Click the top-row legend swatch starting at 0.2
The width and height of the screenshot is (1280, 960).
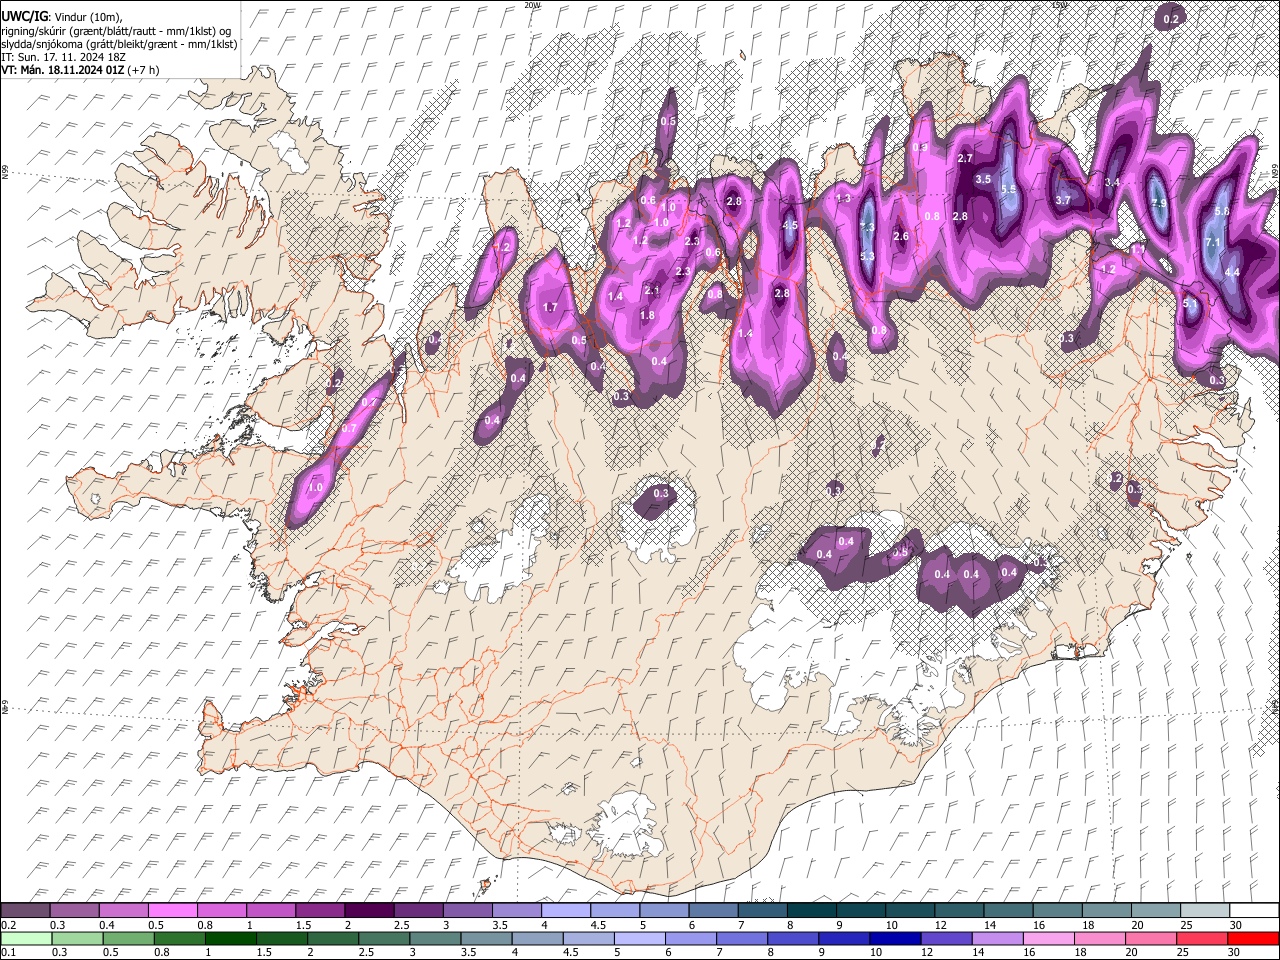point(25,910)
